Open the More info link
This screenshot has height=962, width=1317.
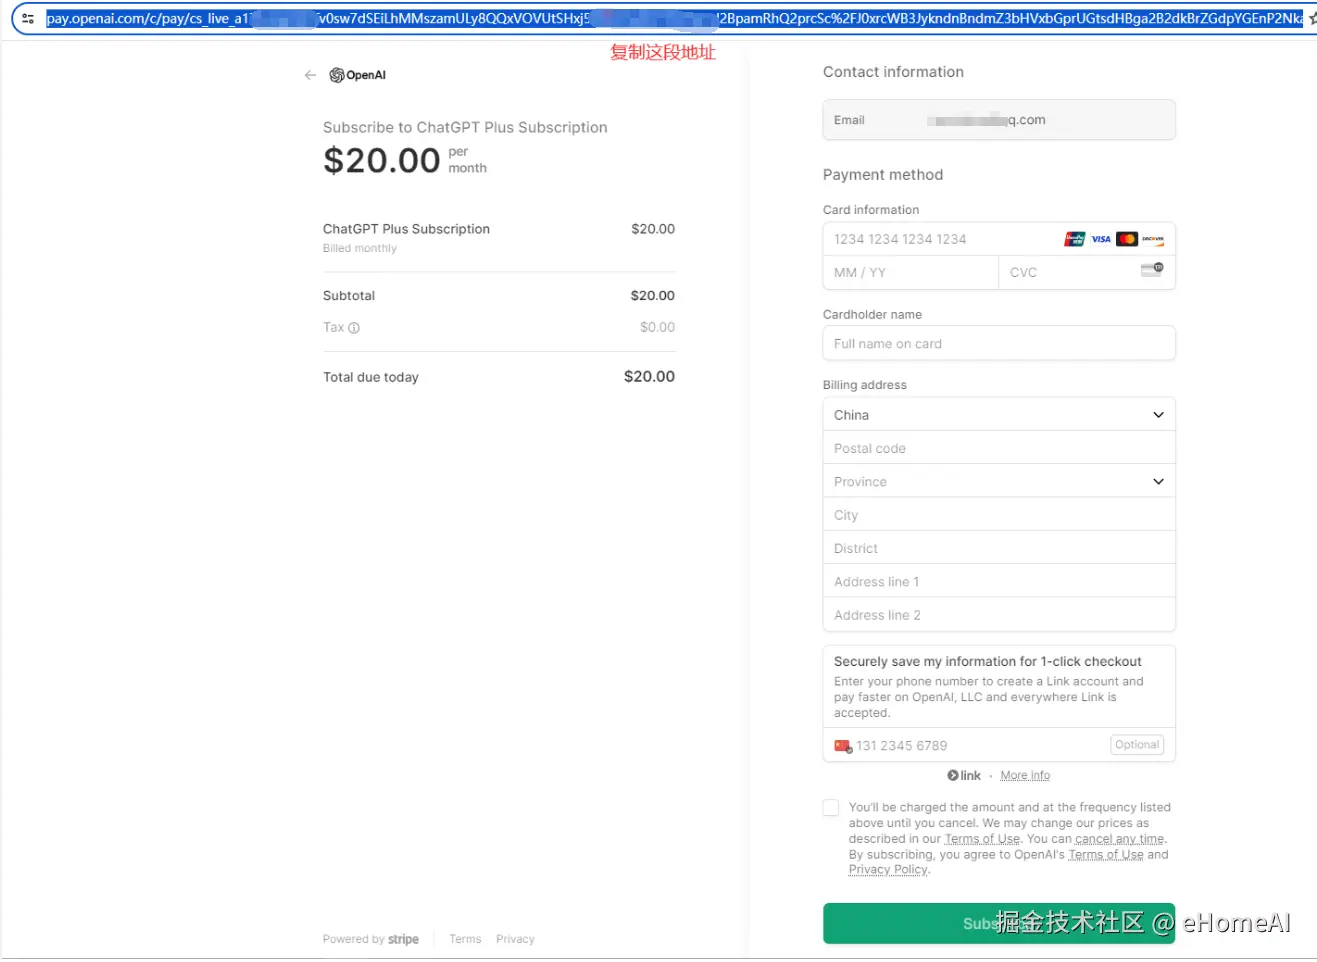coord(1025,776)
